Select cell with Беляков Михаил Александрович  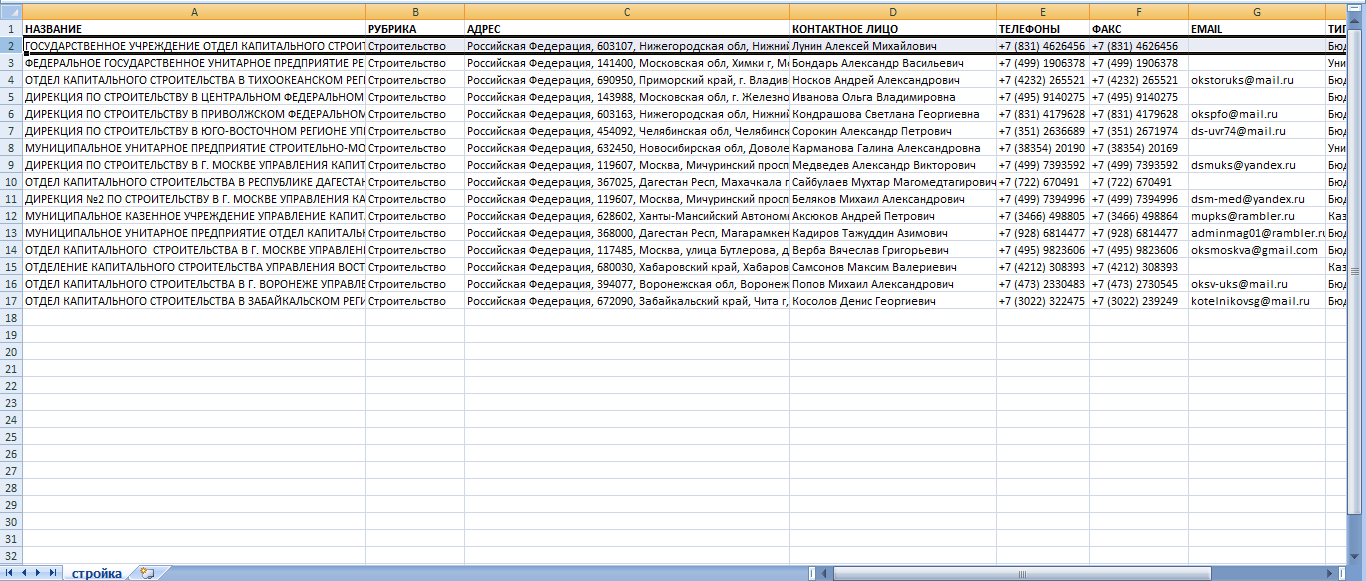(893, 199)
